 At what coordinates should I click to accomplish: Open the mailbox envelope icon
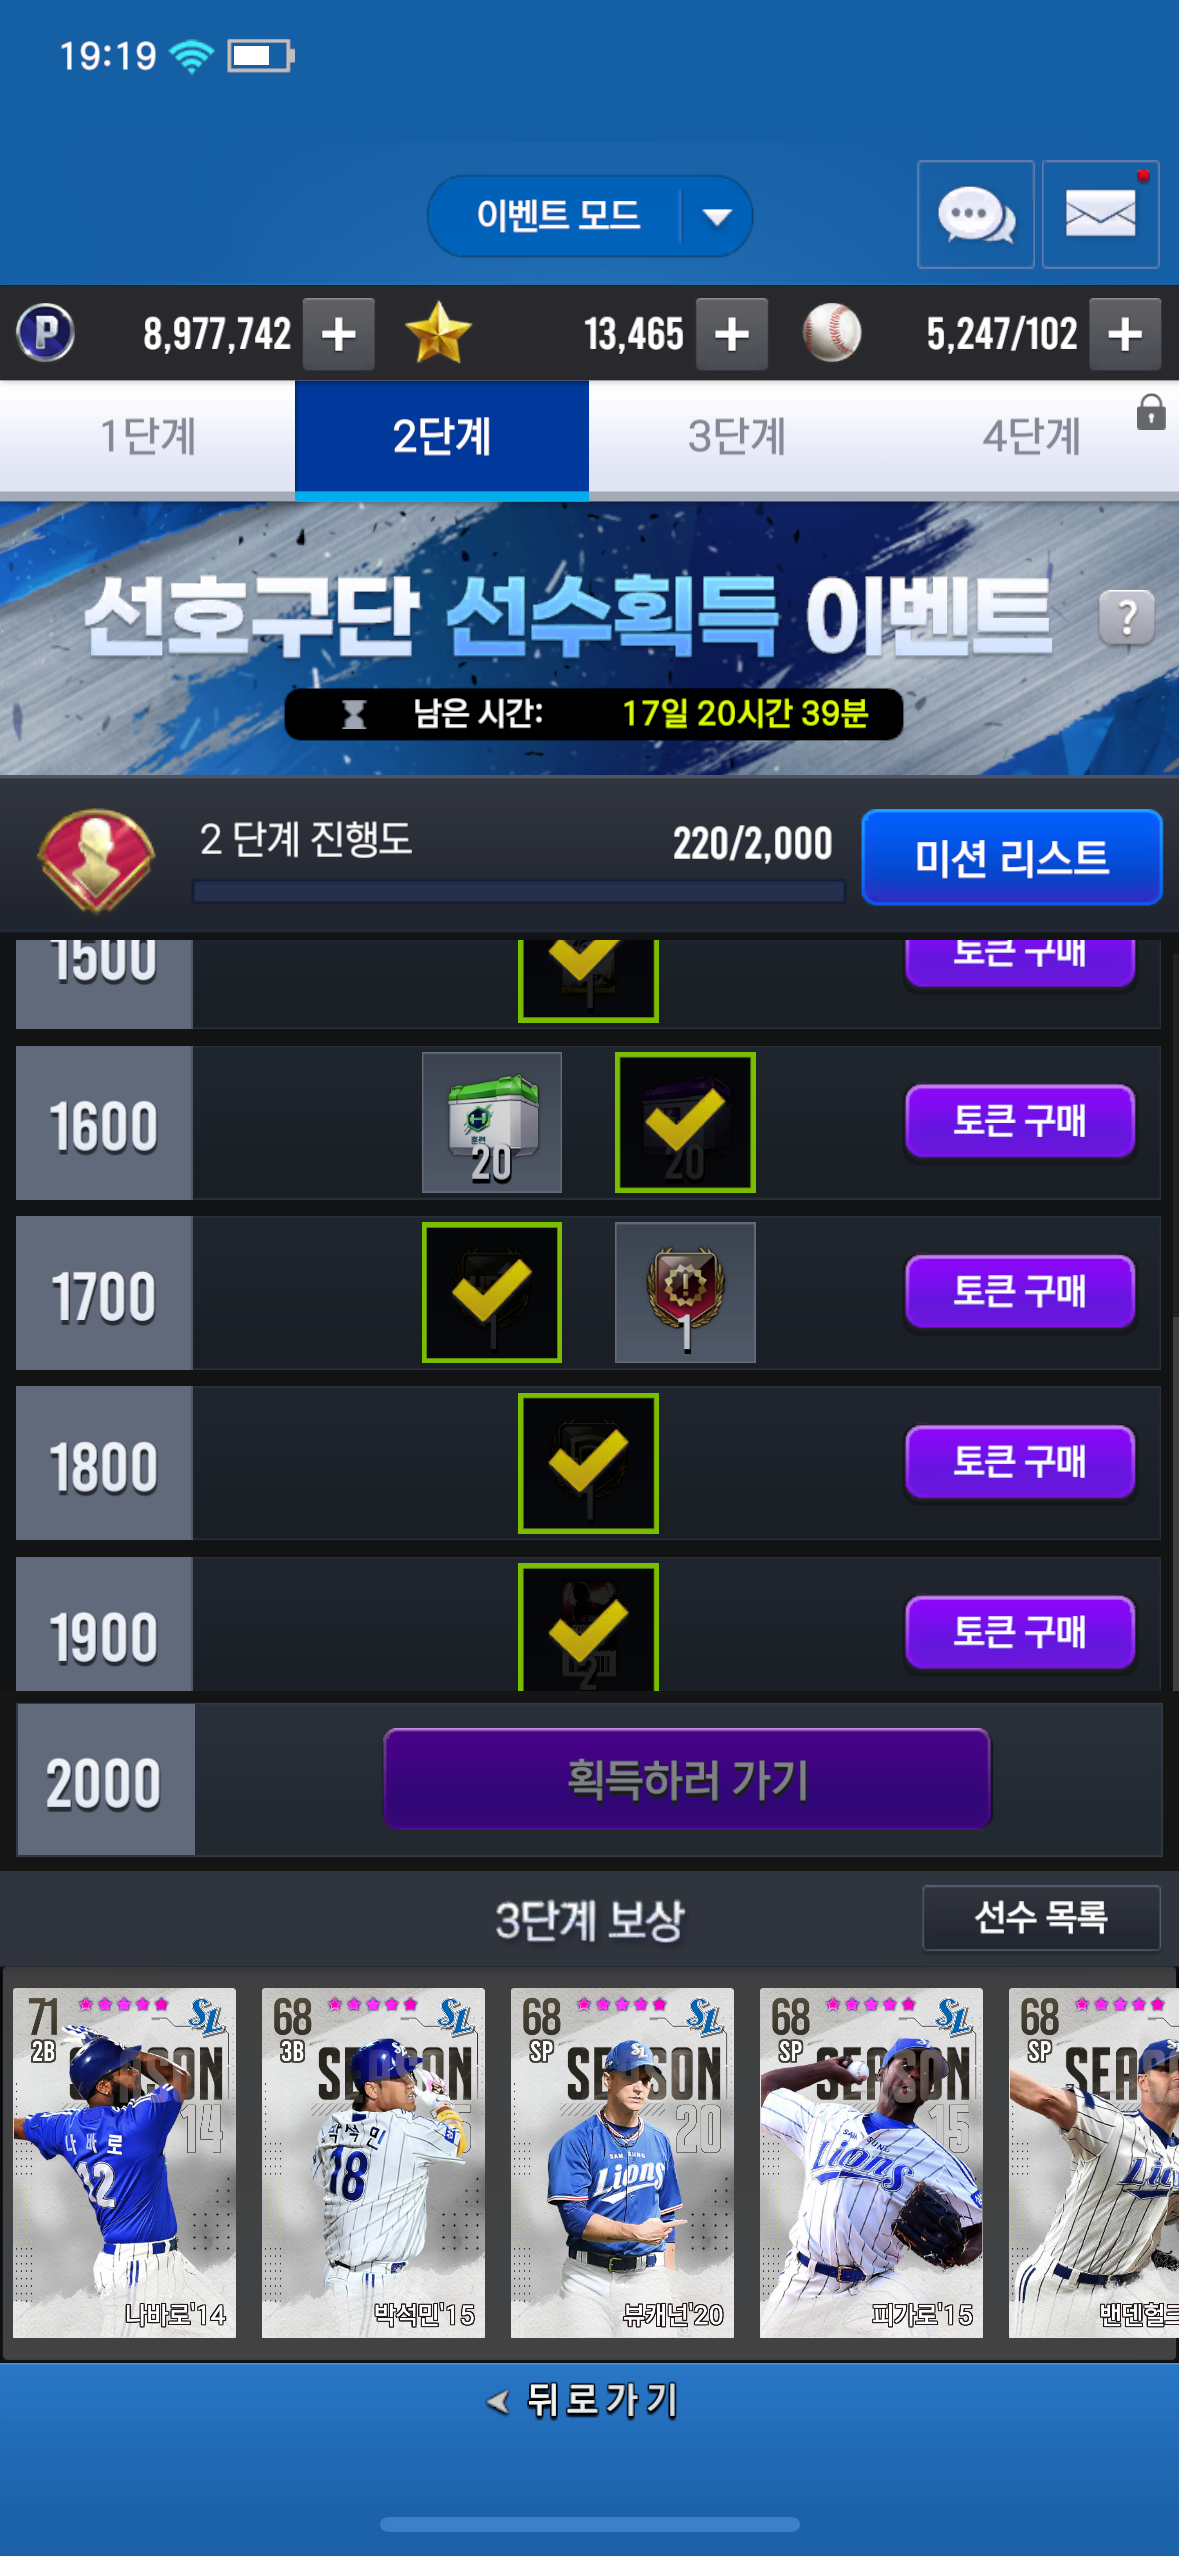coord(1100,214)
